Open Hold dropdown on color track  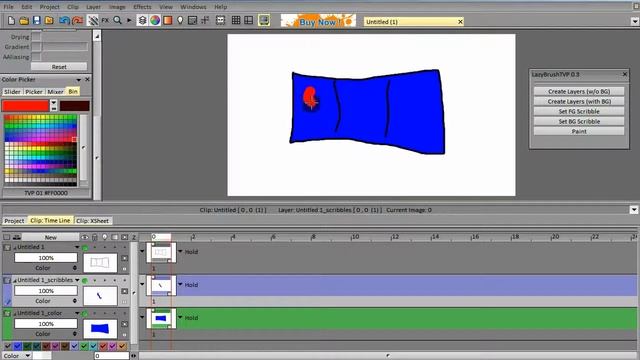pos(180,317)
